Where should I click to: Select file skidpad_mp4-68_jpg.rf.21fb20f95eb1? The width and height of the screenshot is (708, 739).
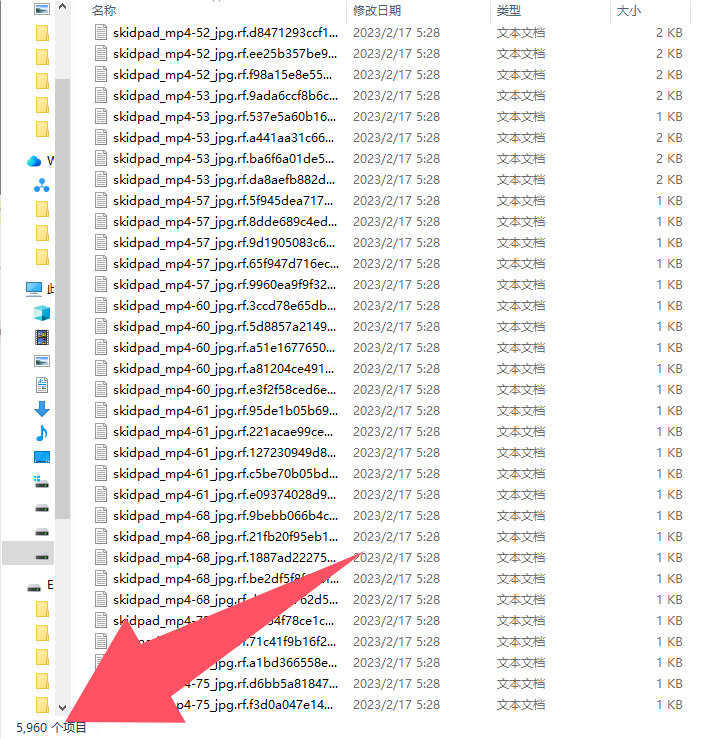[x=225, y=537]
